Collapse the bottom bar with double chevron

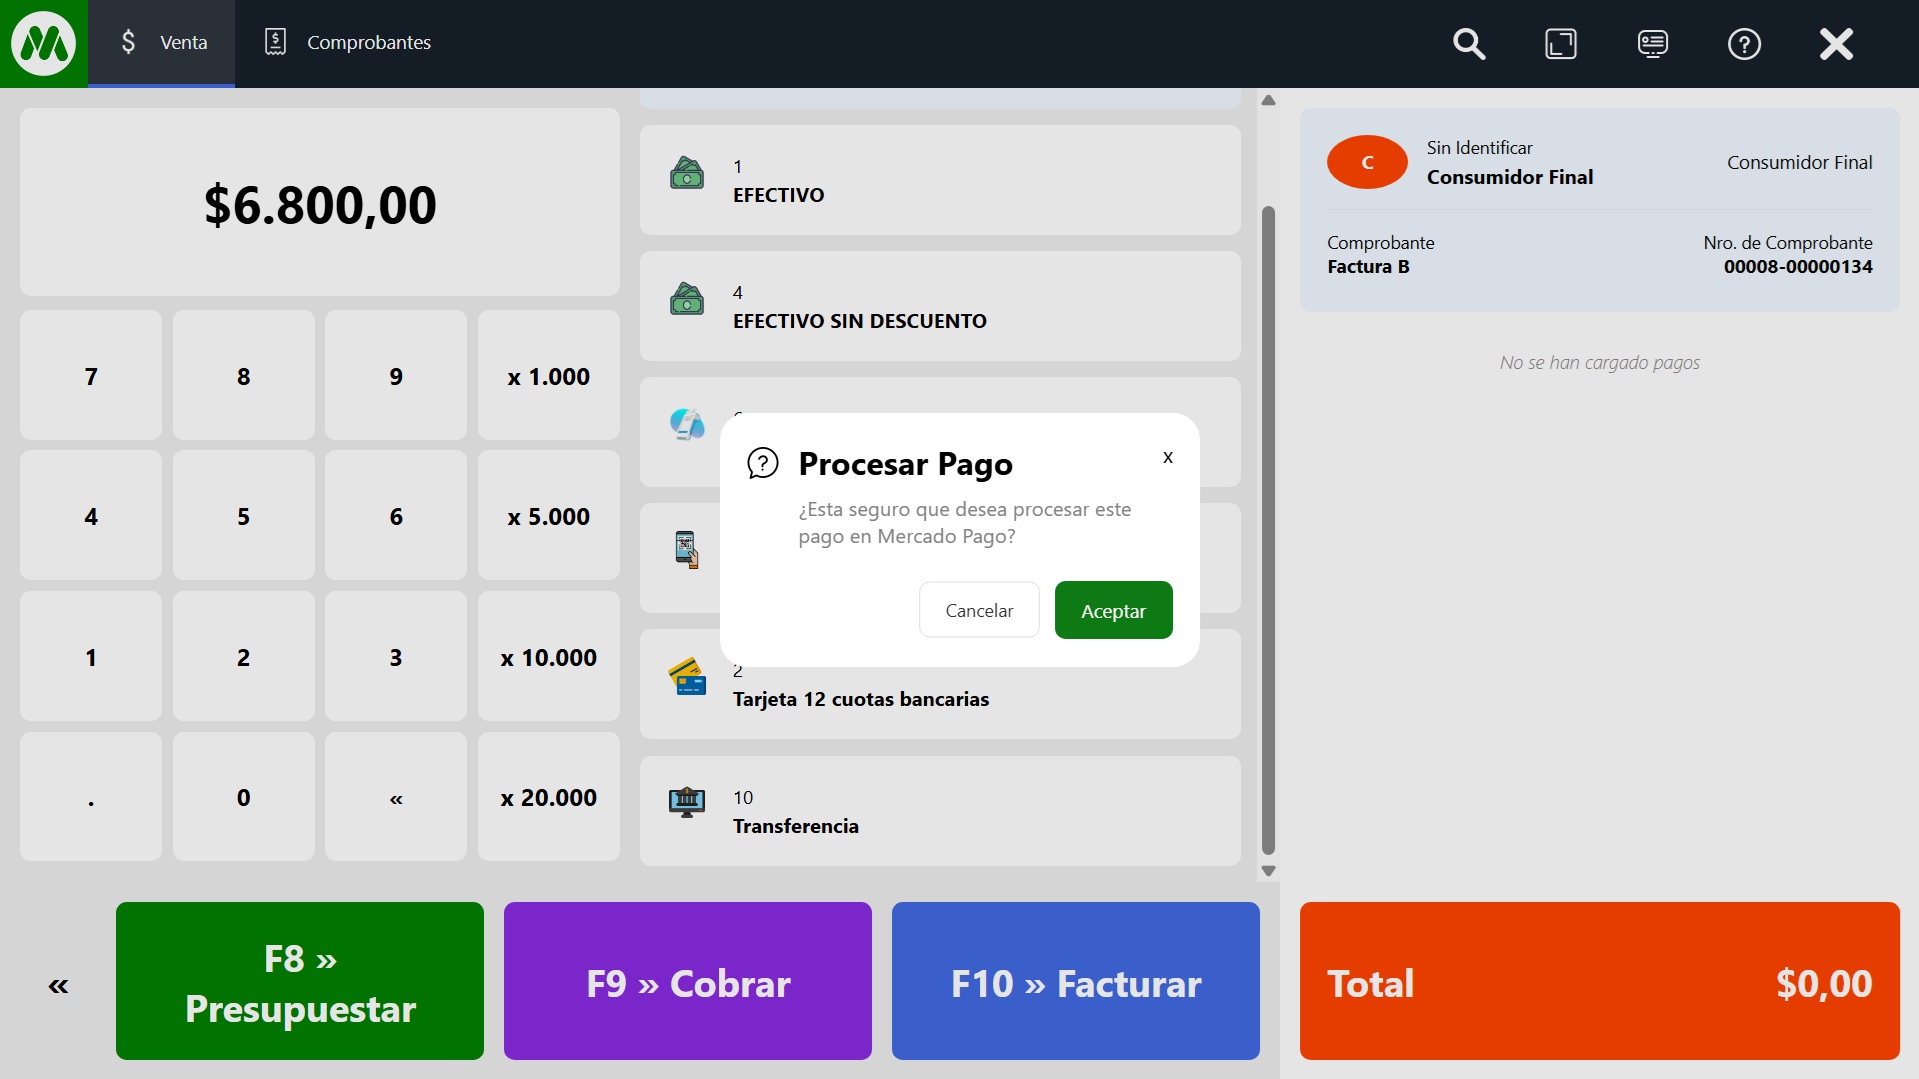click(58, 986)
